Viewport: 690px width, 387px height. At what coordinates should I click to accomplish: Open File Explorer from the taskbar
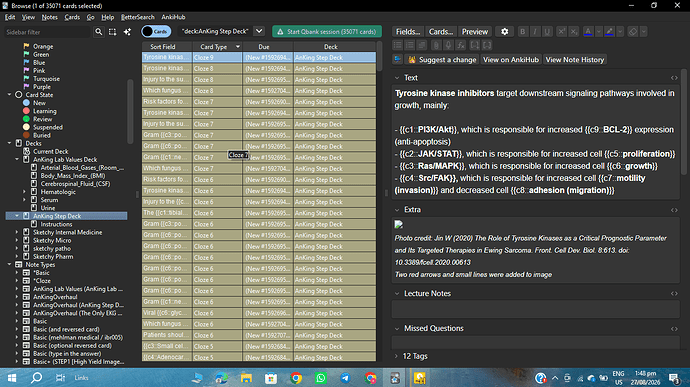(x=246, y=378)
